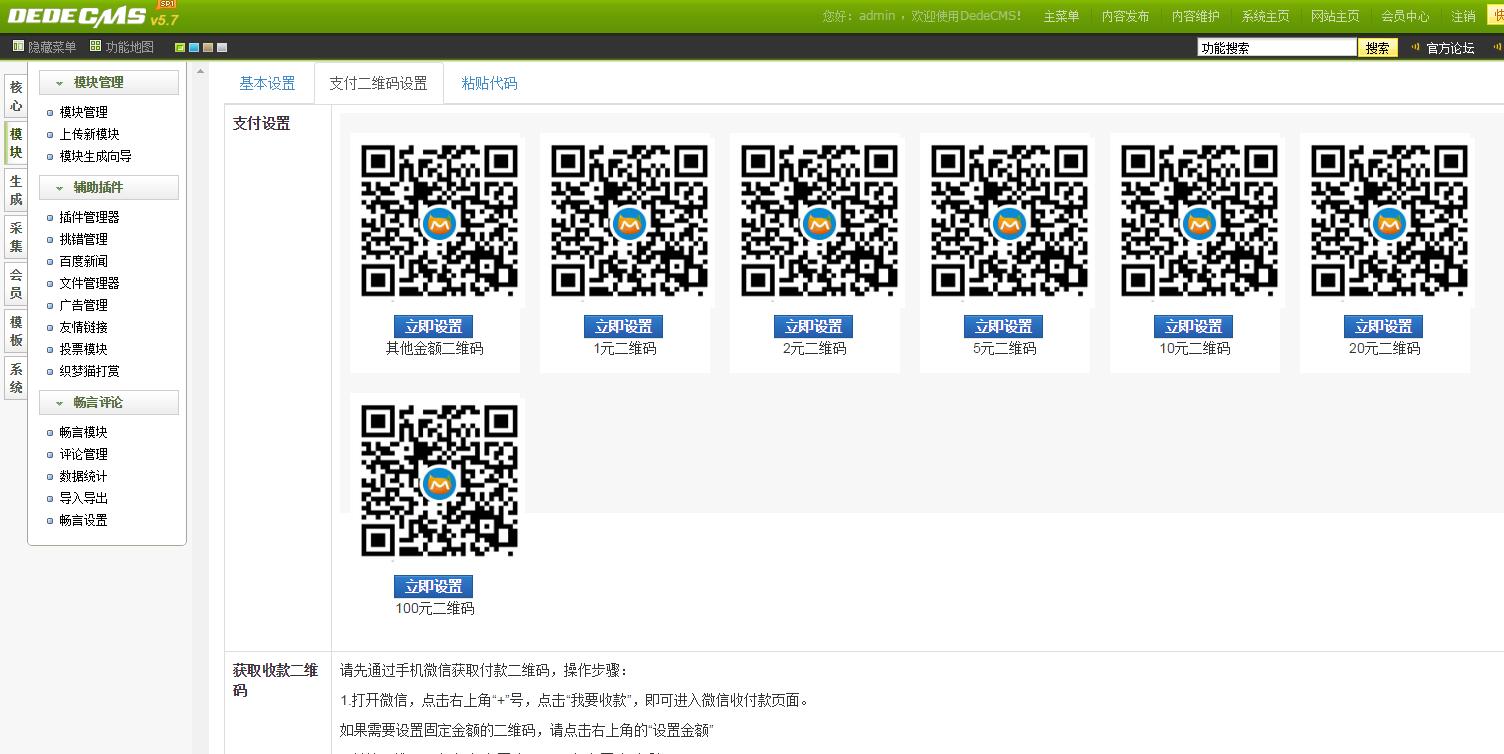This screenshot has height=754, width=1504.
Task: Open 会员中心 in the top navigation
Action: [1405, 16]
